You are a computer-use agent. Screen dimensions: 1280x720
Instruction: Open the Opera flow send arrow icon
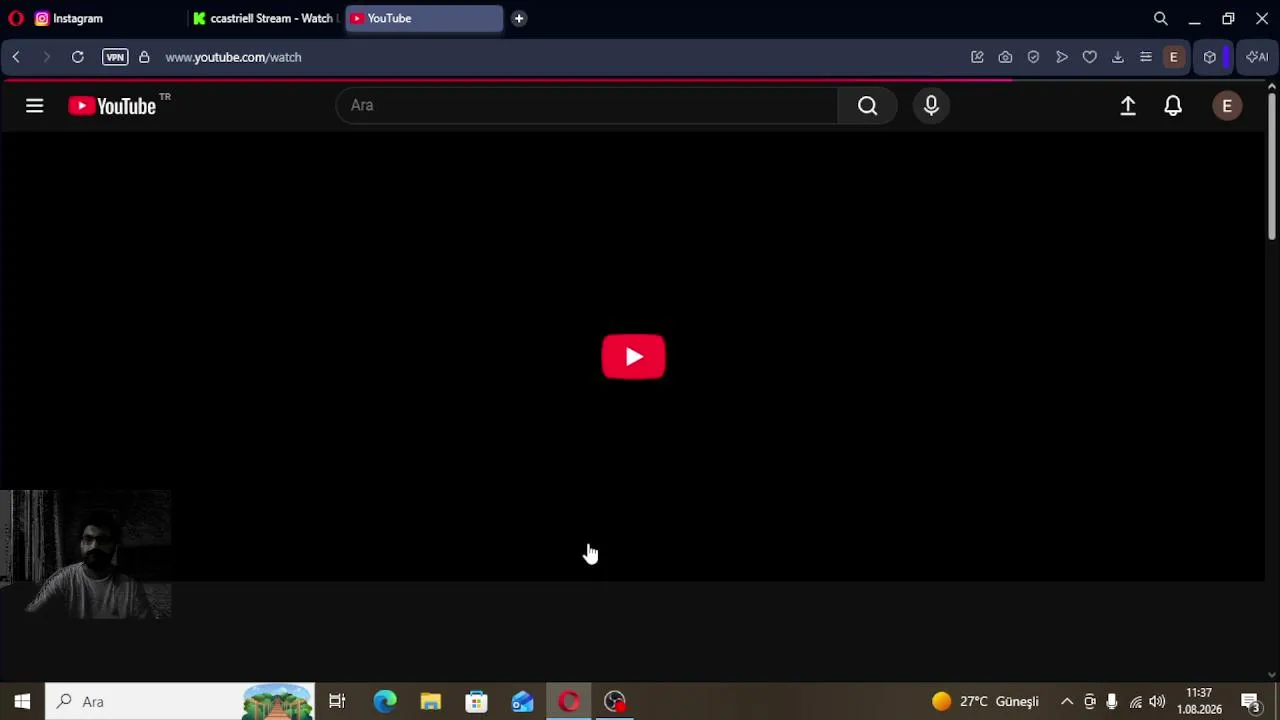(1062, 57)
